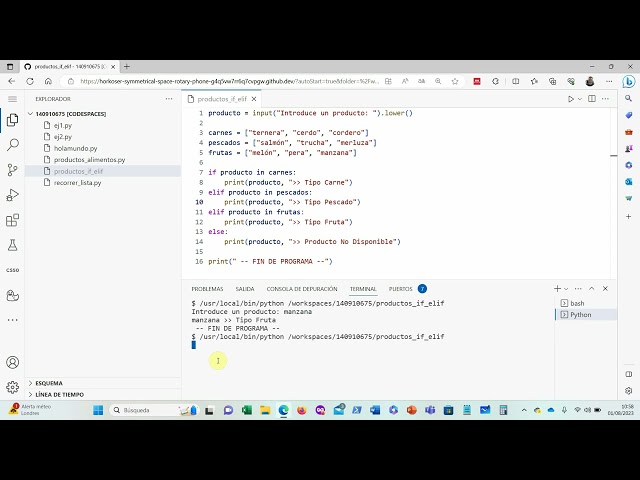The width and height of the screenshot is (640, 480).
Task: Open the Testing flask view
Action: 13,245
